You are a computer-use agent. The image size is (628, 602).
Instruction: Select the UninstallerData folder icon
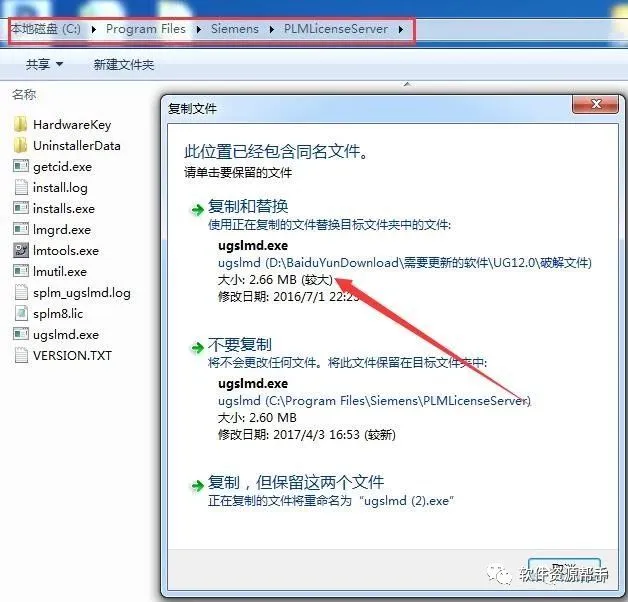[20, 145]
